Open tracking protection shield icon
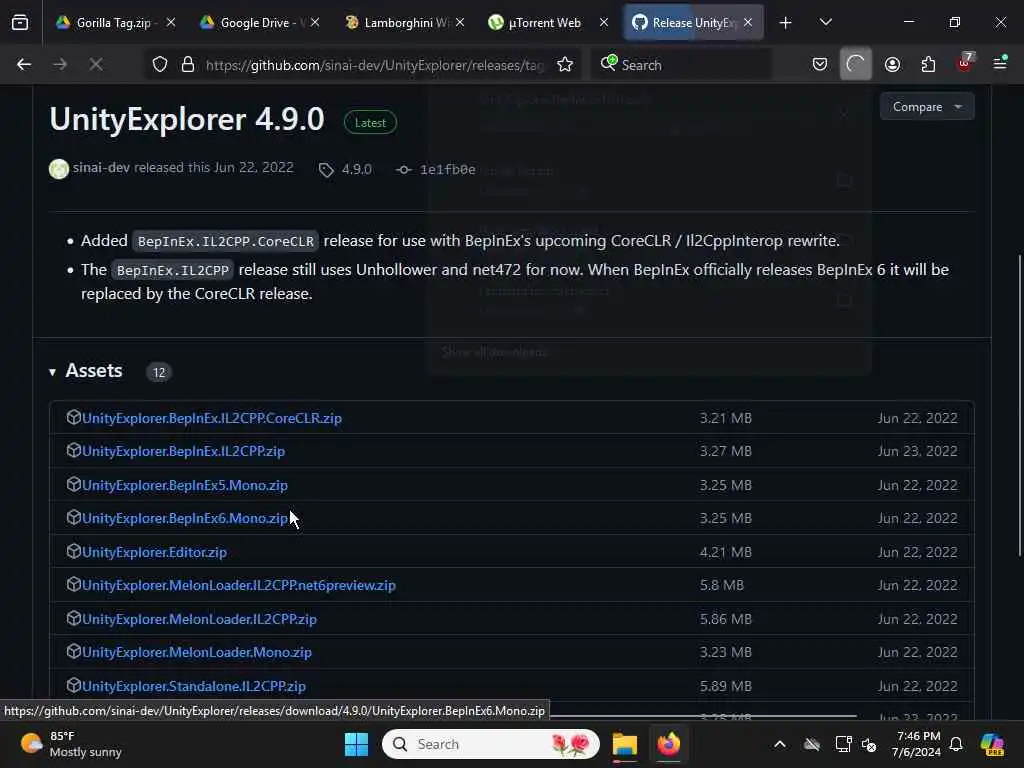Viewport: 1024px width, 768px height. pyautogui.click(x=160, y=65)
